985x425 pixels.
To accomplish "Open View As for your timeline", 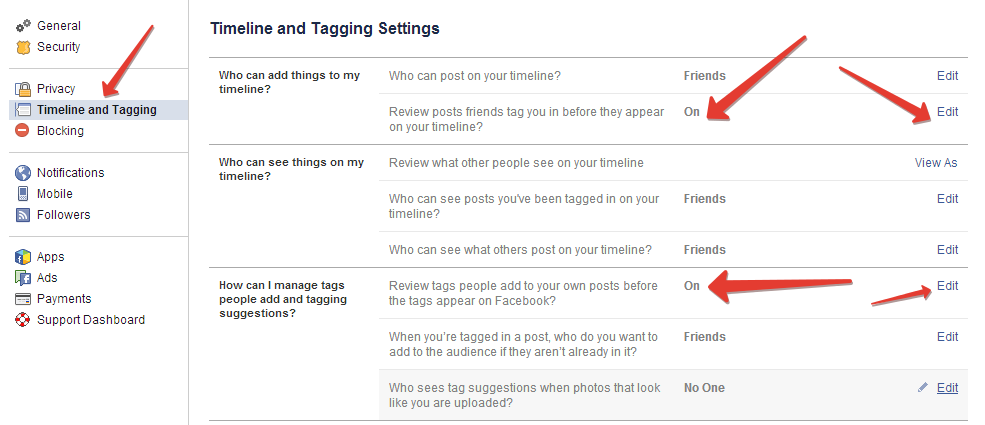I will click(936, 163).
